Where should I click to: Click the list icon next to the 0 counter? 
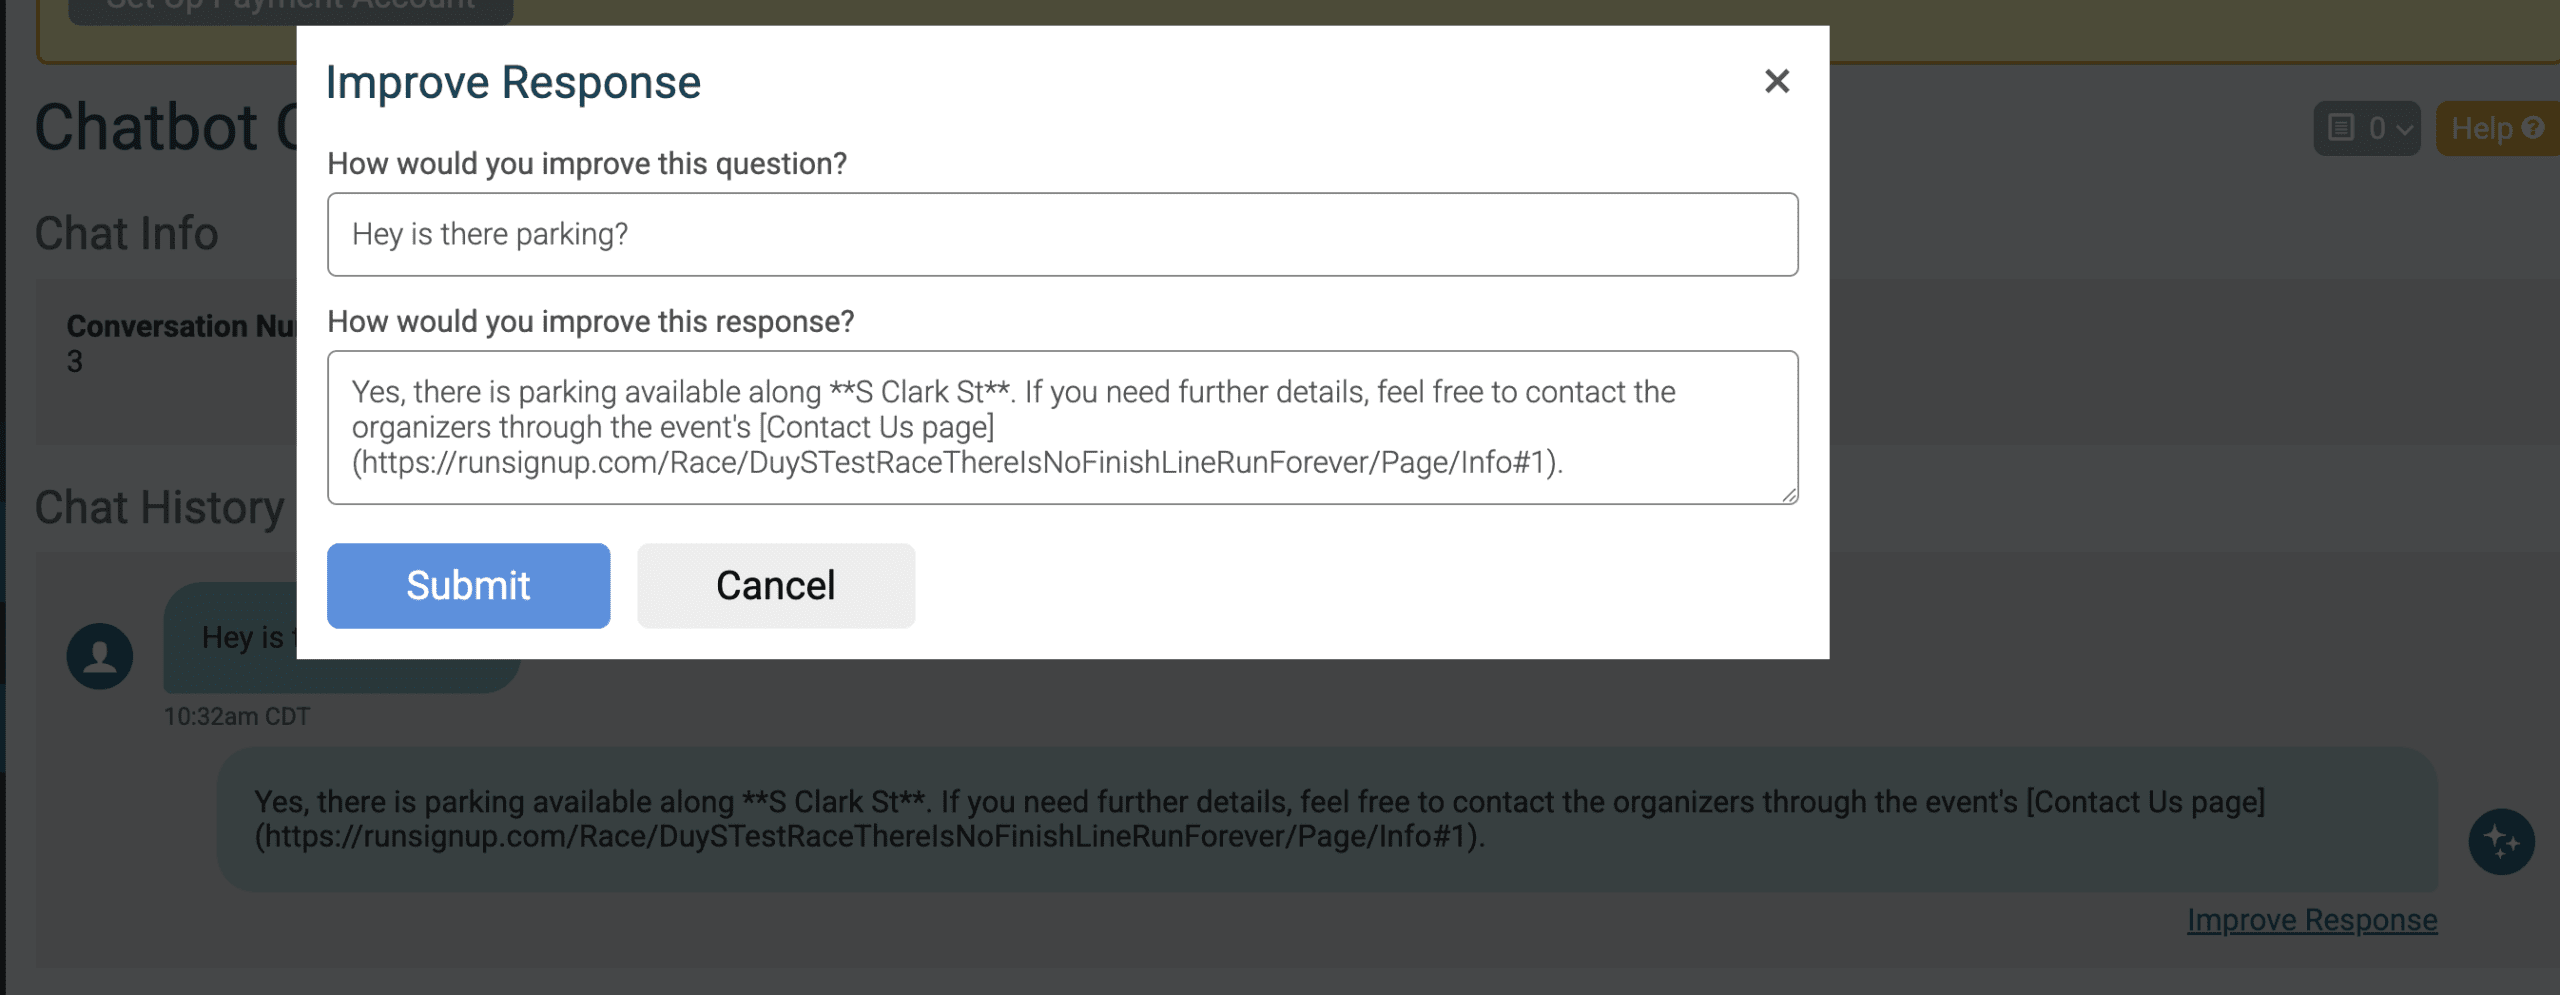coord(2341,128)
